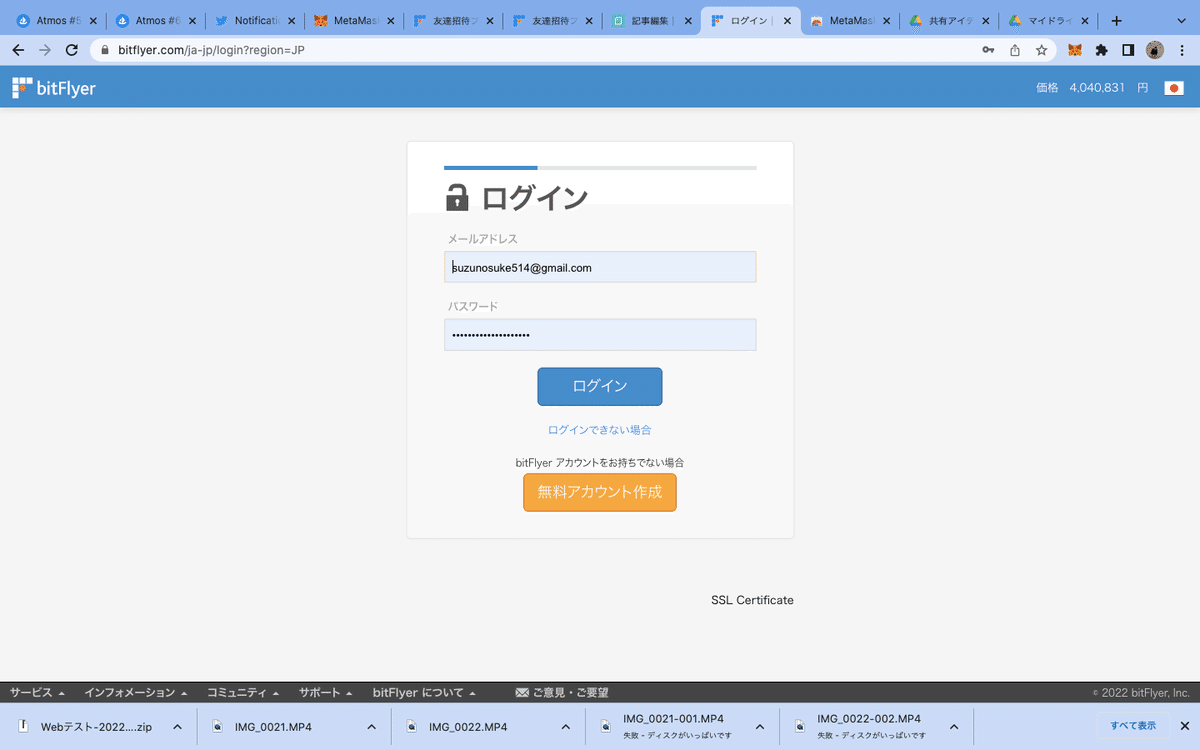The image size is (1200, 750).
Task: Click envelope icon for ご意見・ご要望
Action: (522, 692)
